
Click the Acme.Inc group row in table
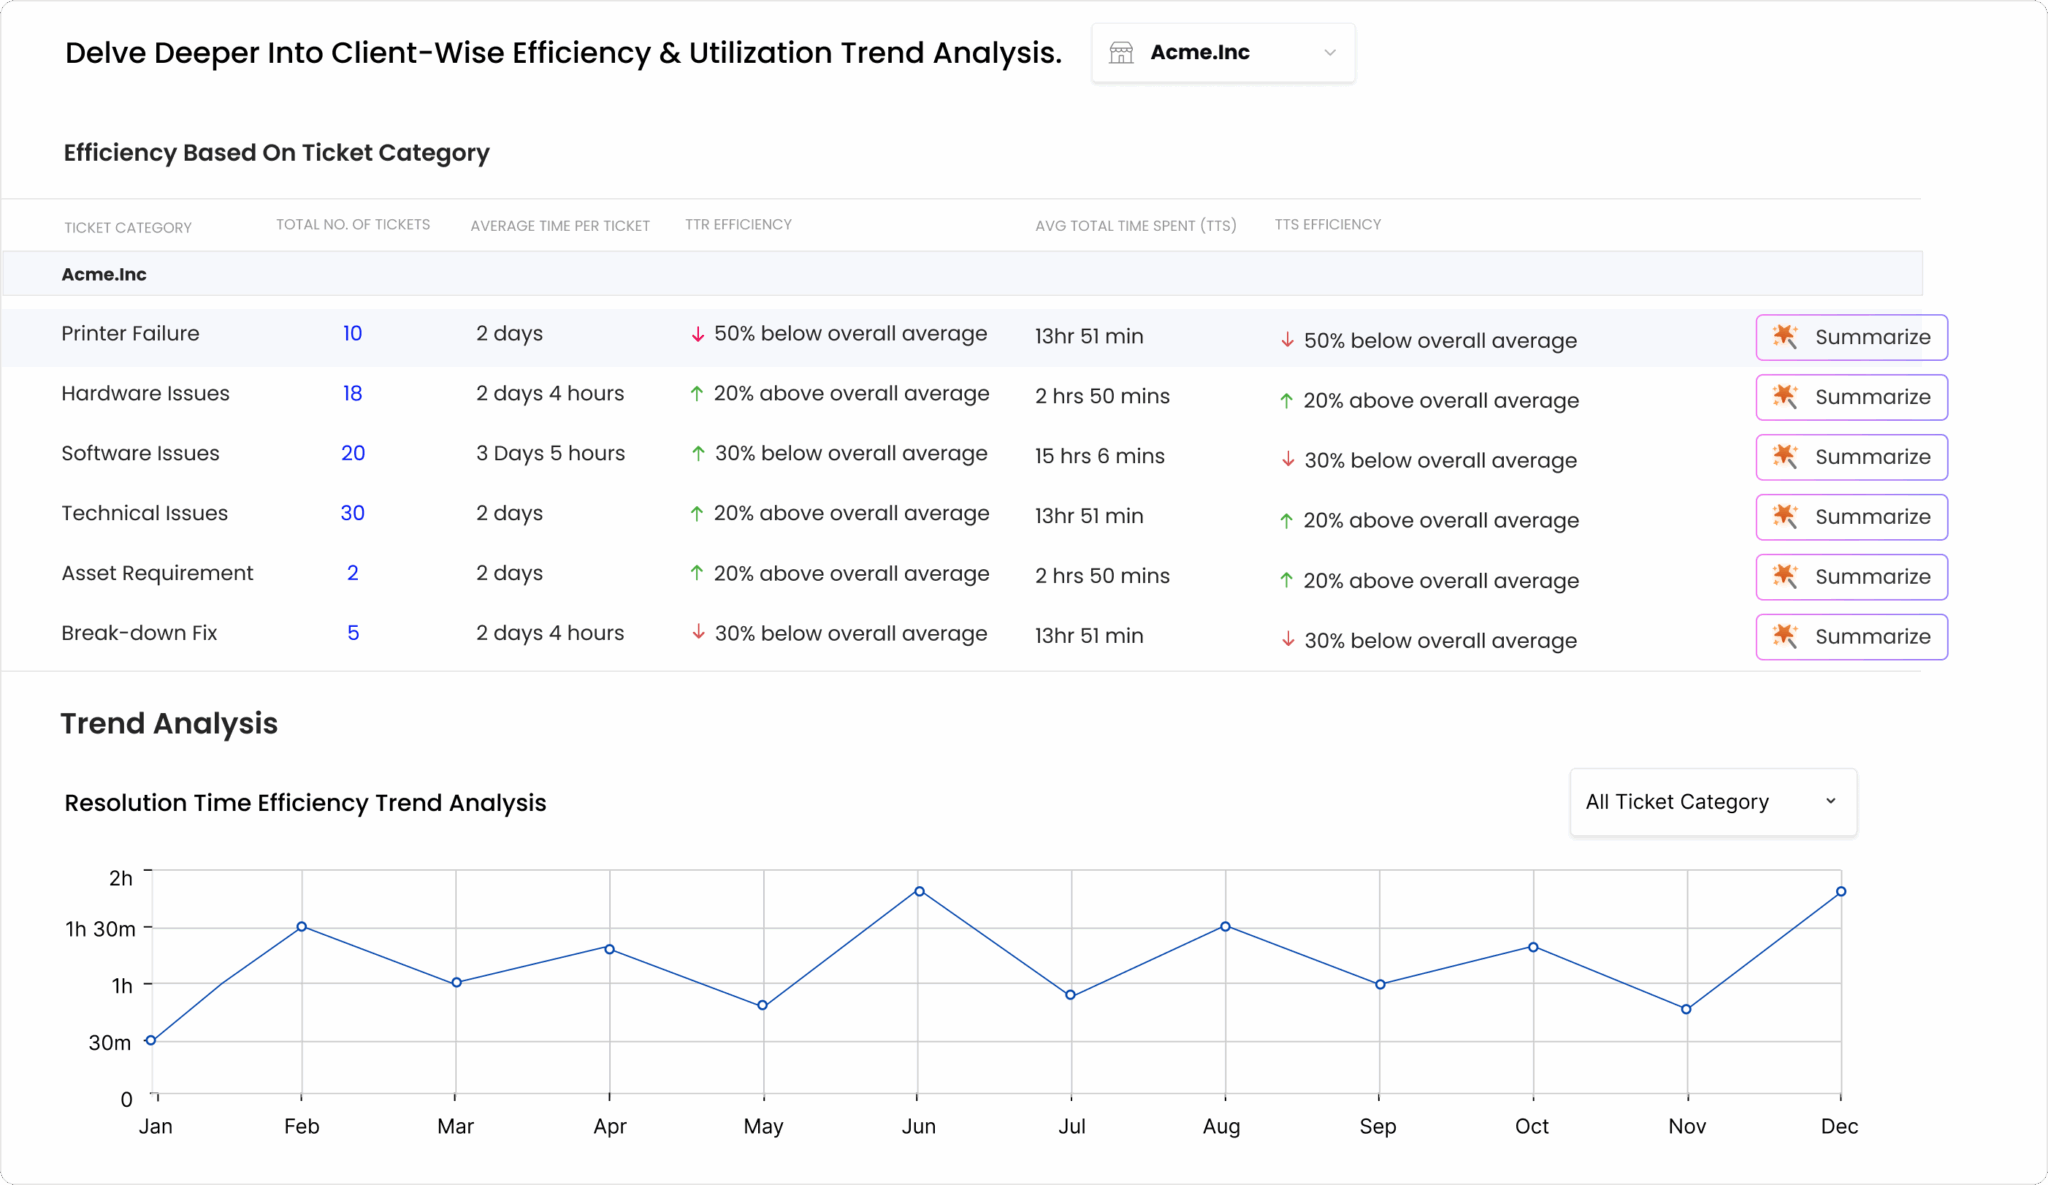[104, 274]
